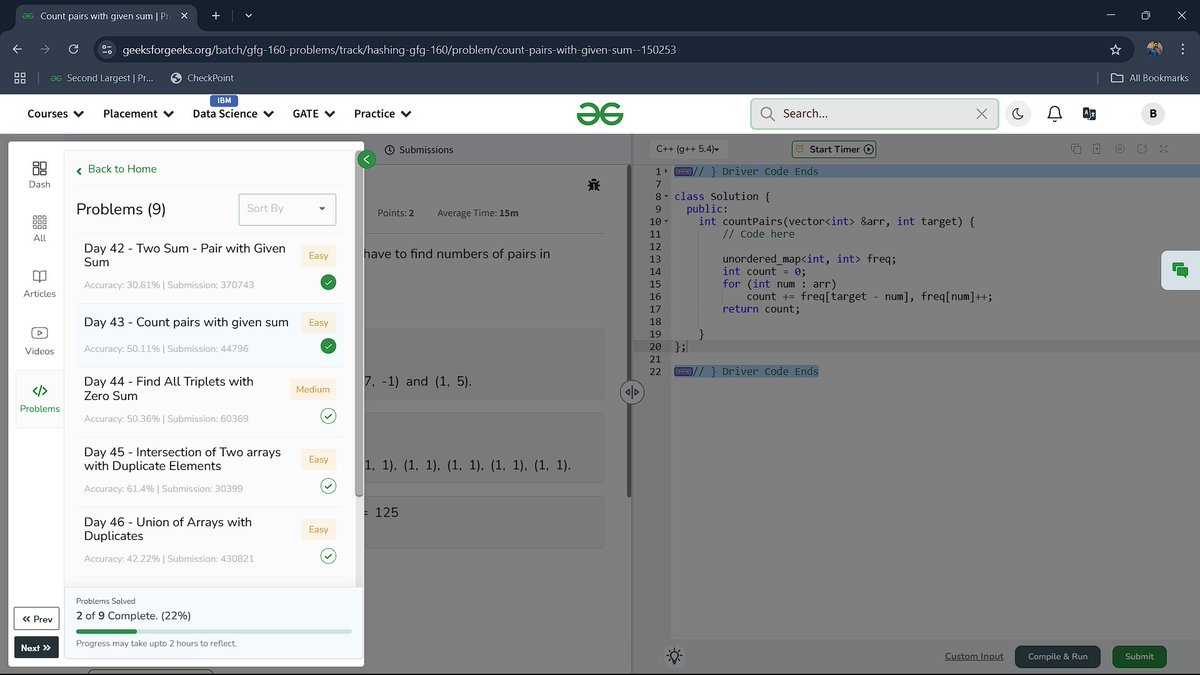Expand the Data Science menu

pyautogui.click(x=233, y=114)
